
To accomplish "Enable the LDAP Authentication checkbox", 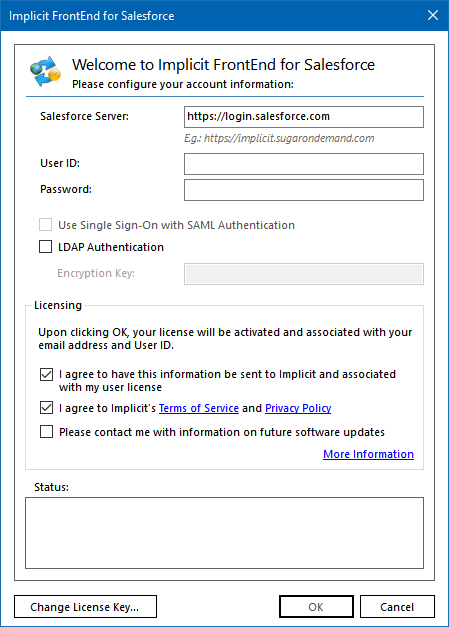I will click(x=46, y=247).
